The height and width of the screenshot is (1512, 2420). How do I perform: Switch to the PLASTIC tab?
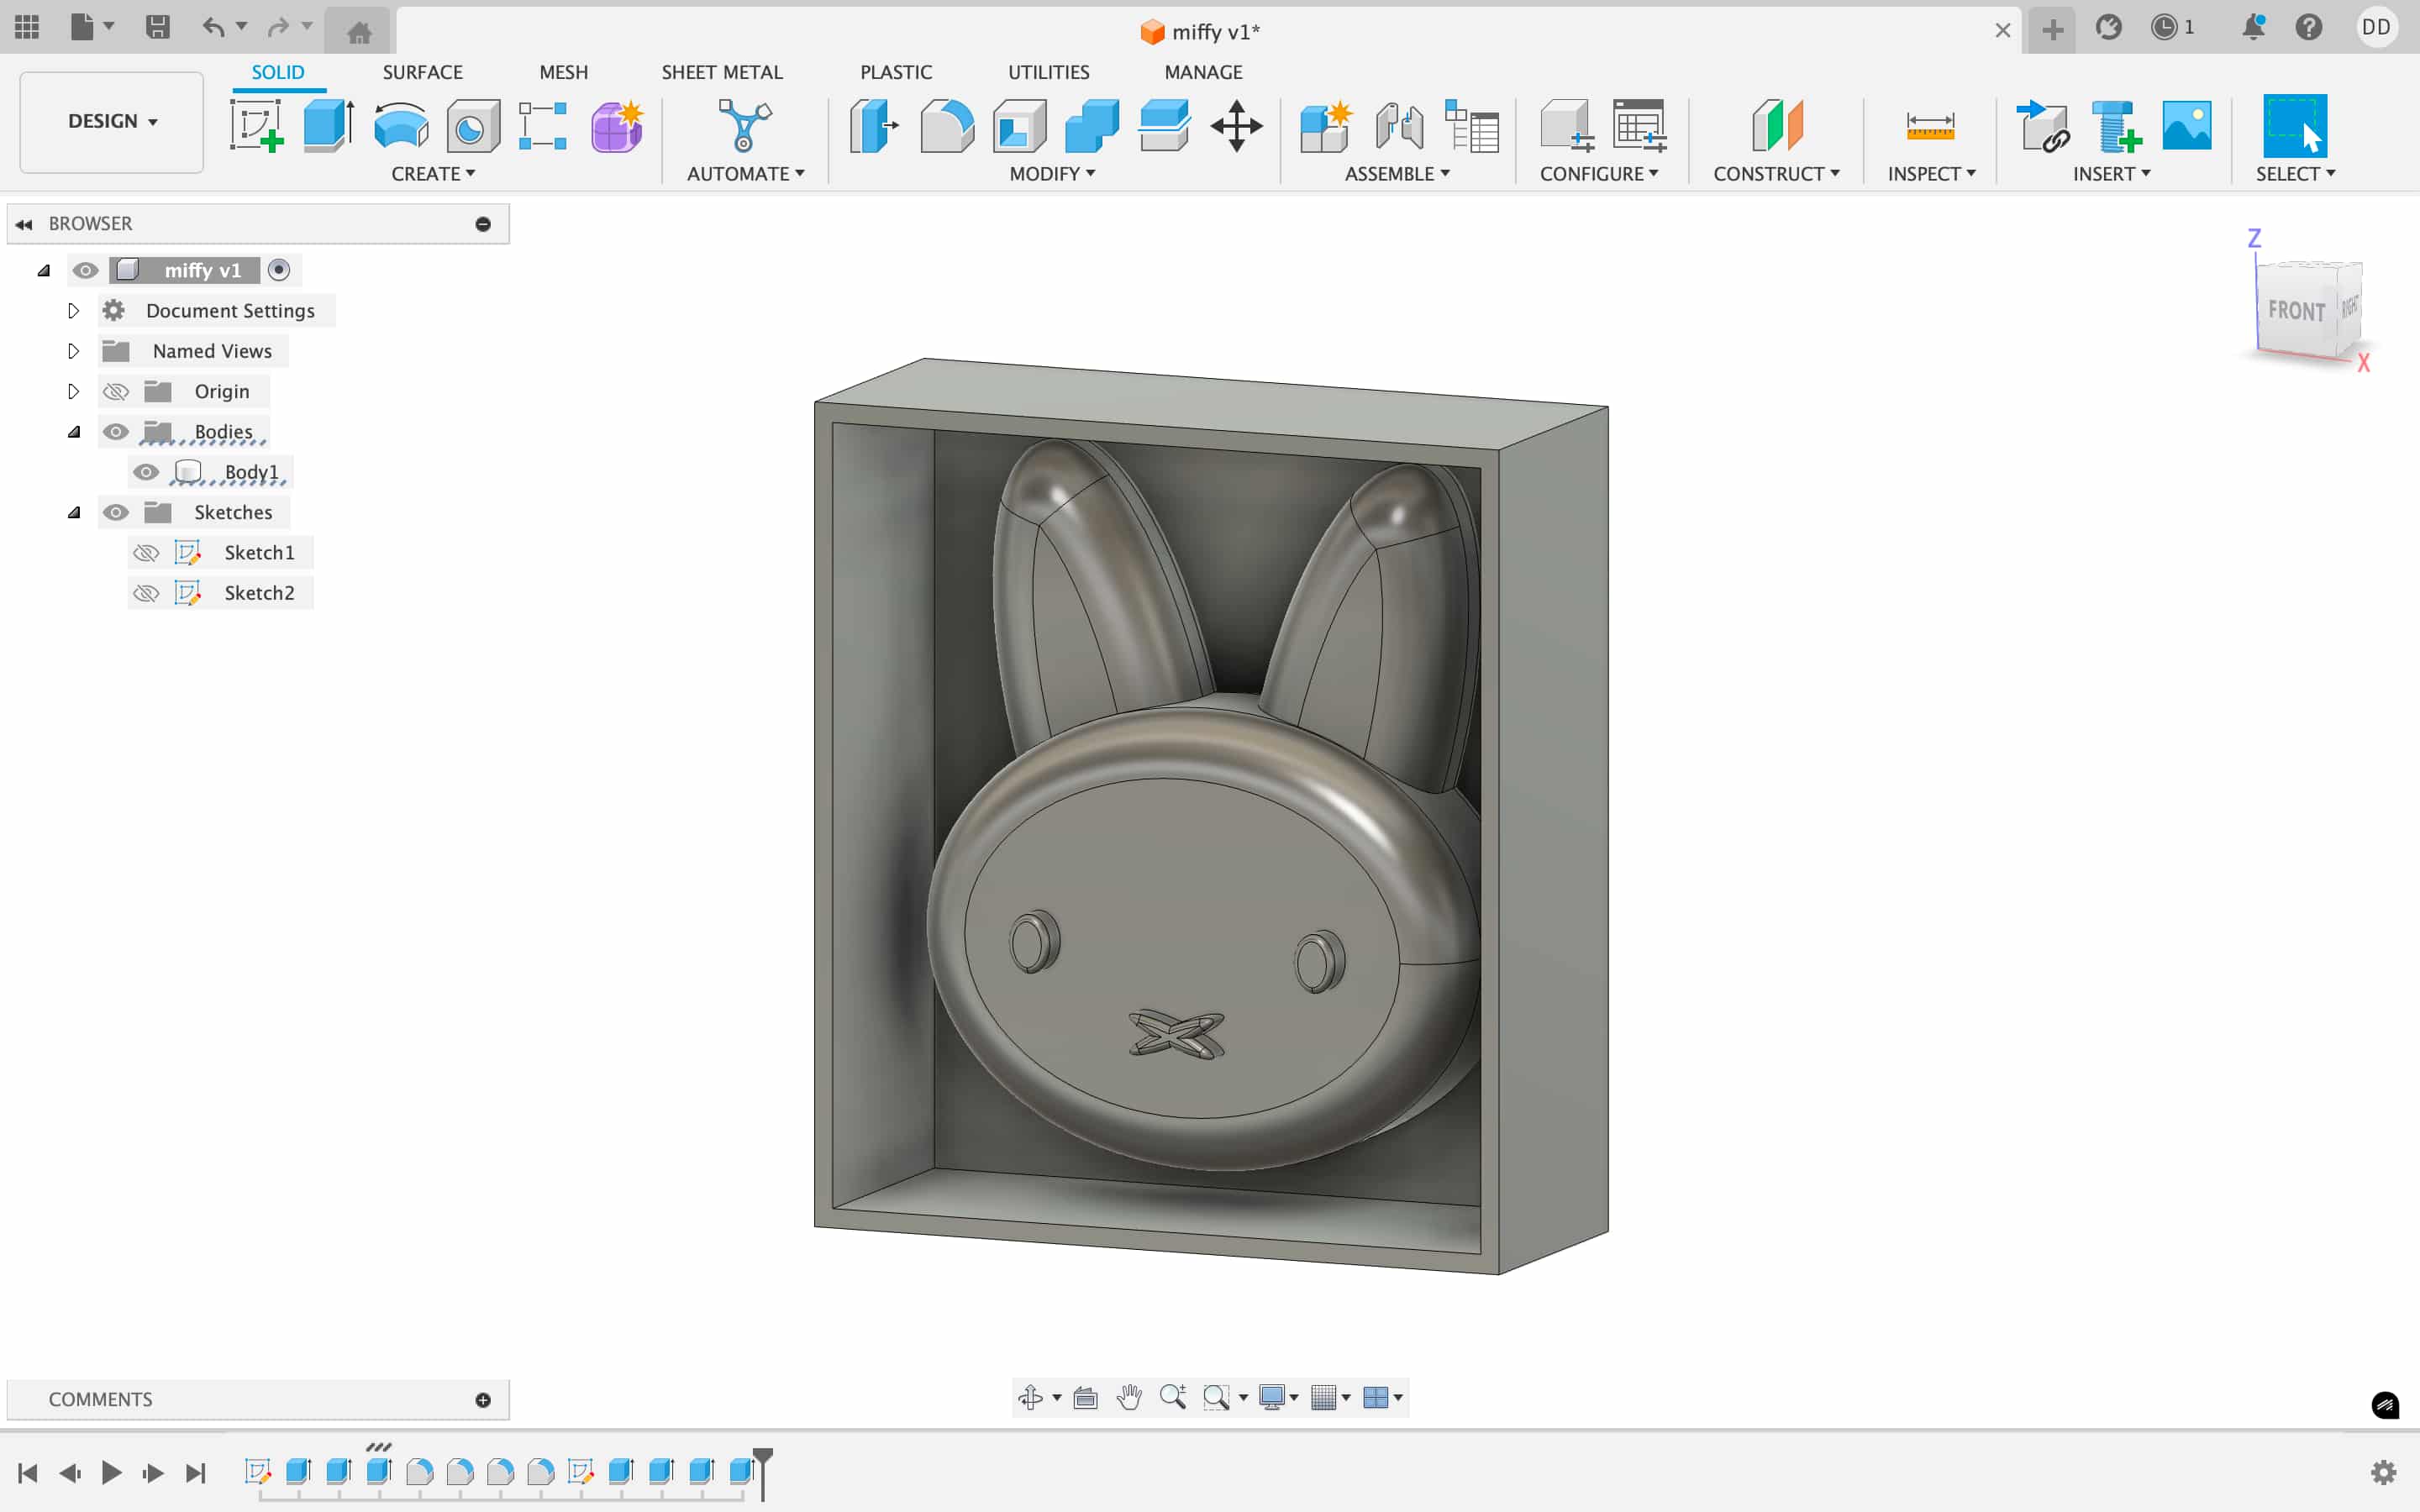[x=896, y=72]
